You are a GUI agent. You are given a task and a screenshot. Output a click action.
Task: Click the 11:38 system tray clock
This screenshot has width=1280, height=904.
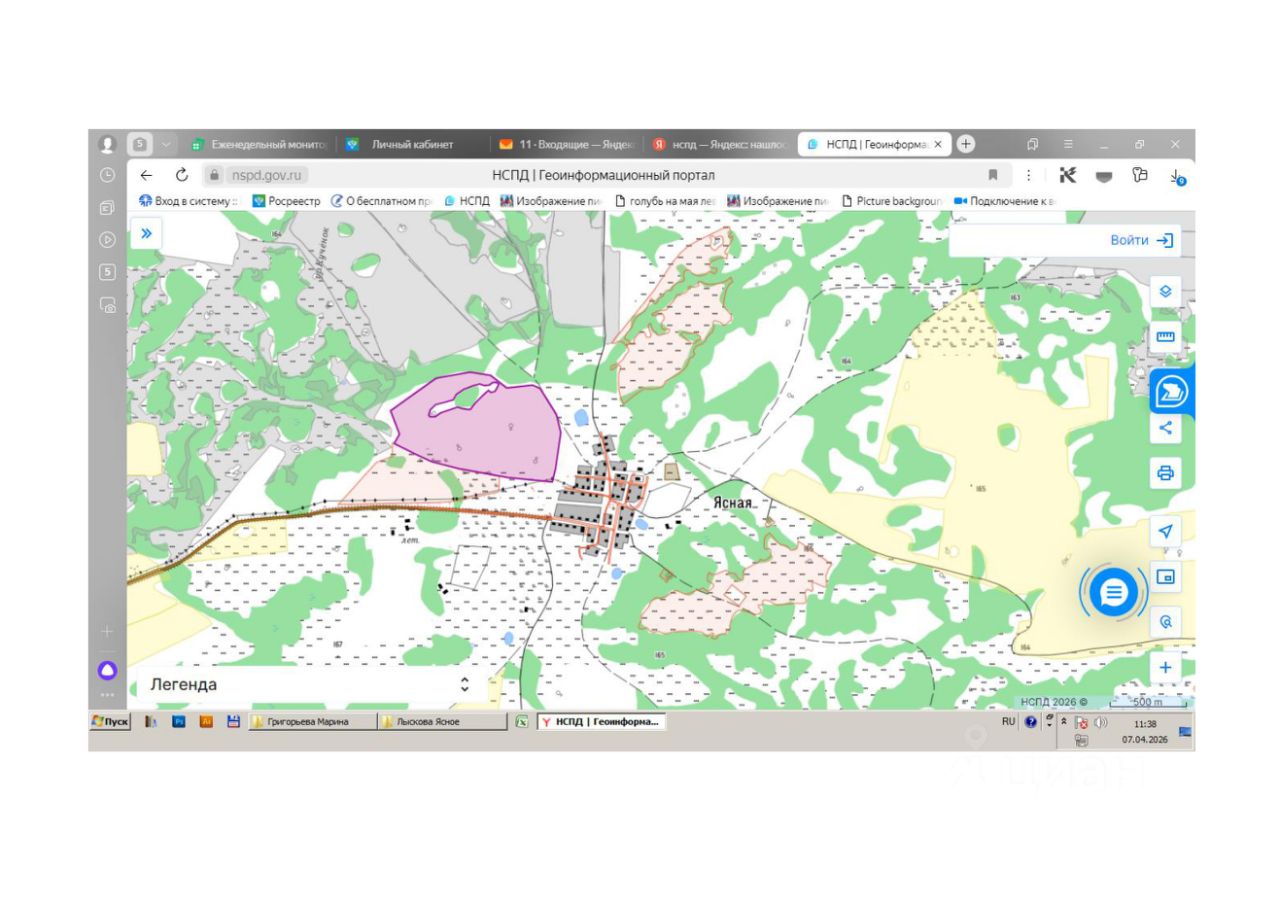click(x=1145, y=724)
